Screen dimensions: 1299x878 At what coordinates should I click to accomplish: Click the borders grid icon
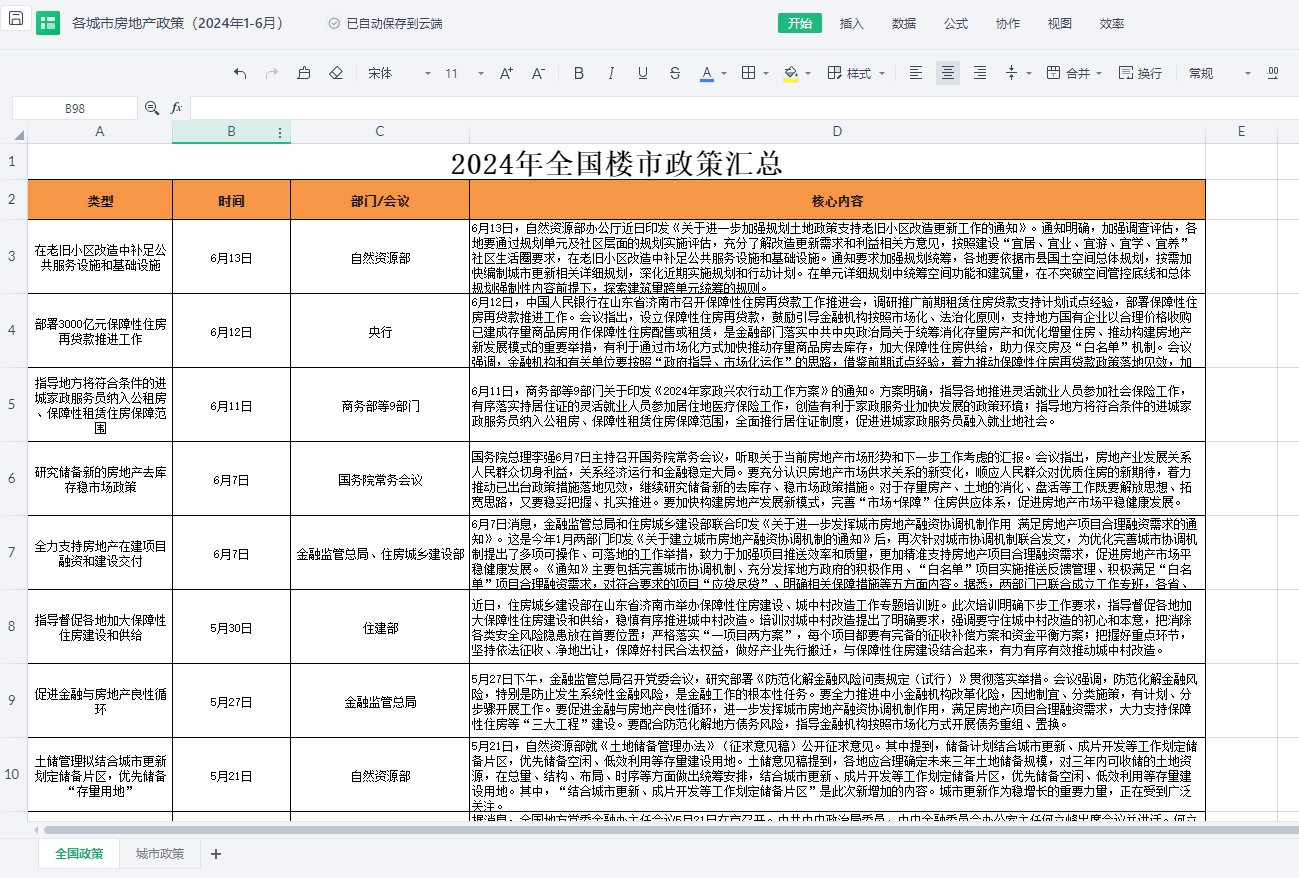(x=748, y=73)
